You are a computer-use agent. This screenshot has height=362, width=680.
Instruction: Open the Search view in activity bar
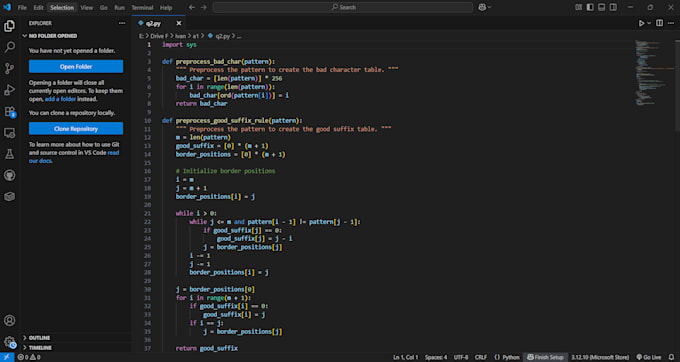point(10,47)
